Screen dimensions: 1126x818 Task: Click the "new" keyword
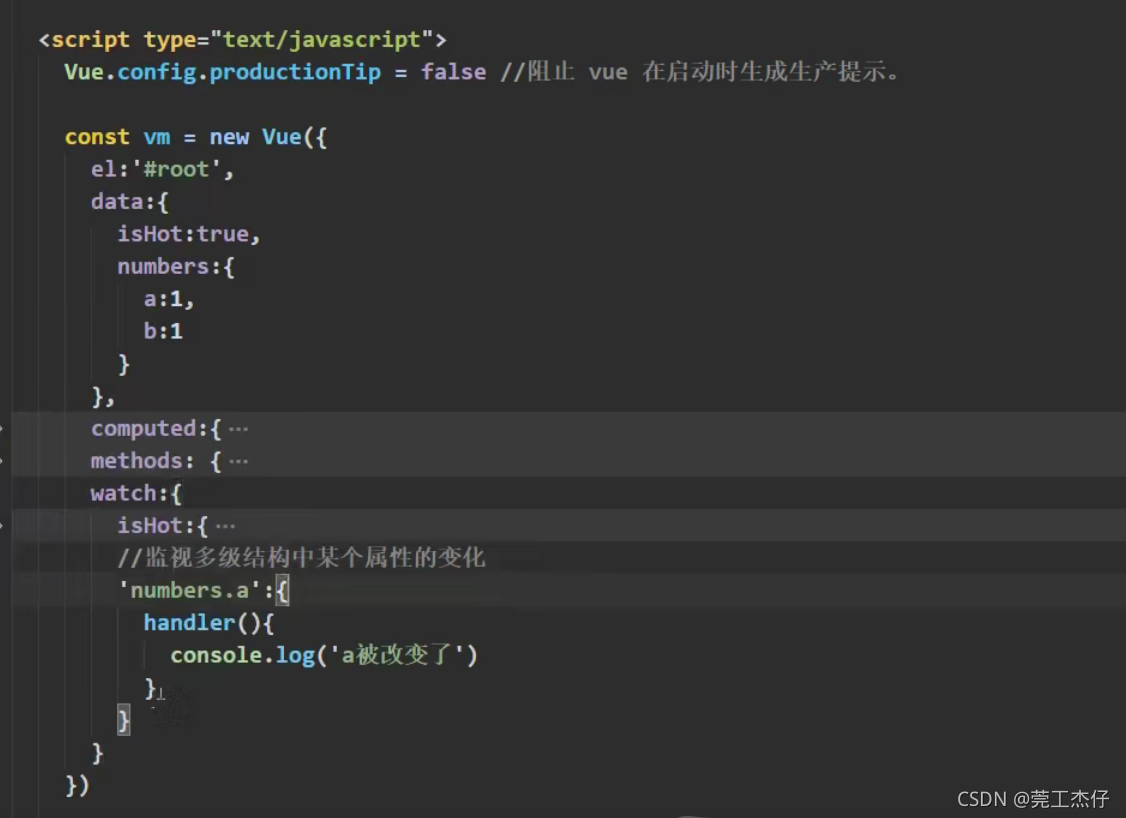pyautogui.click(x=229, y=137)
